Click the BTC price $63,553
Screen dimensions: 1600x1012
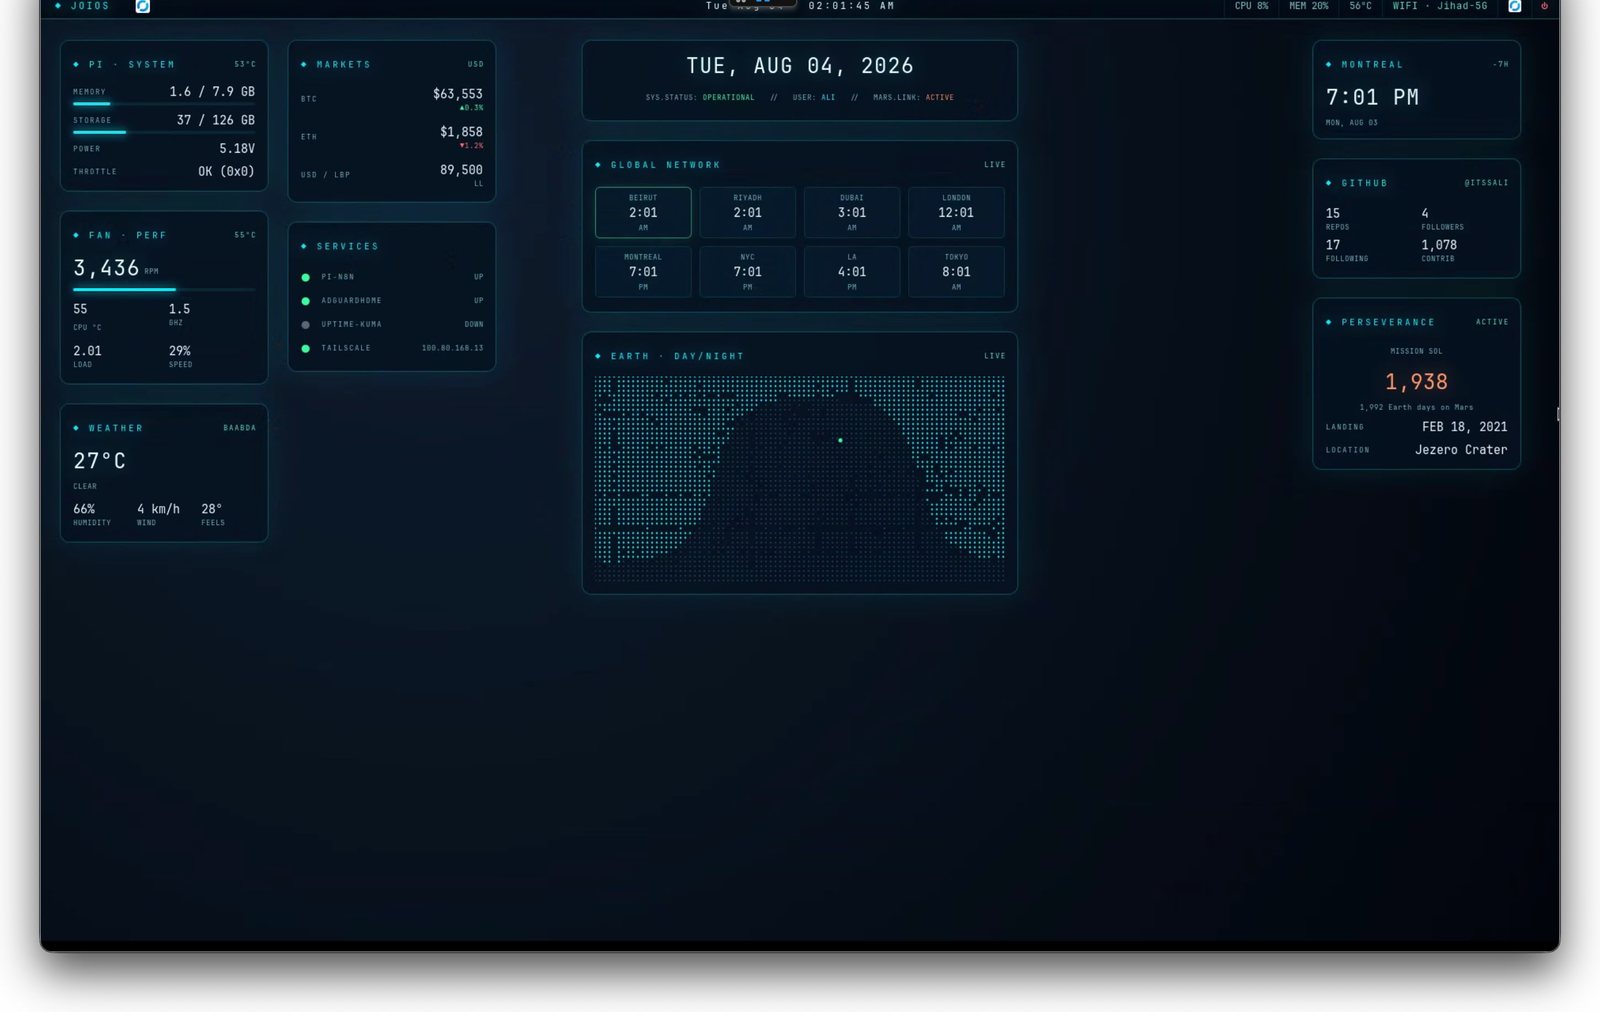coord(458,94)
